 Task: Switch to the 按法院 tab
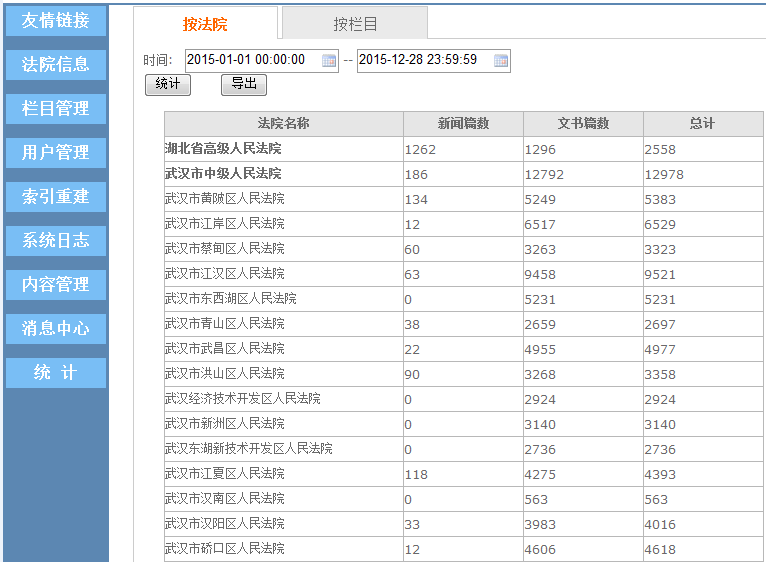(x=205, y=24)
